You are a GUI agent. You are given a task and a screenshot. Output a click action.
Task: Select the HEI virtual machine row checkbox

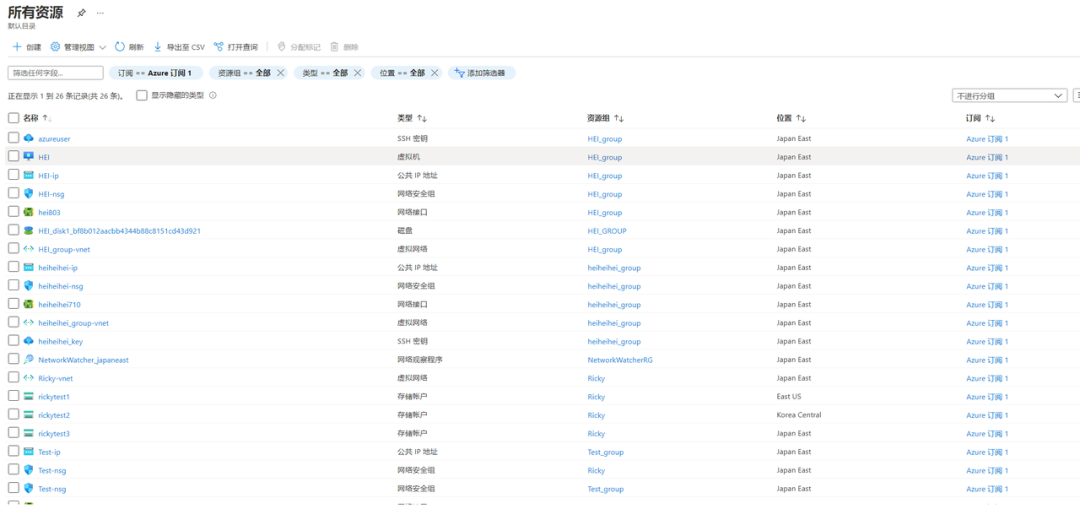[x=13, y=156]
